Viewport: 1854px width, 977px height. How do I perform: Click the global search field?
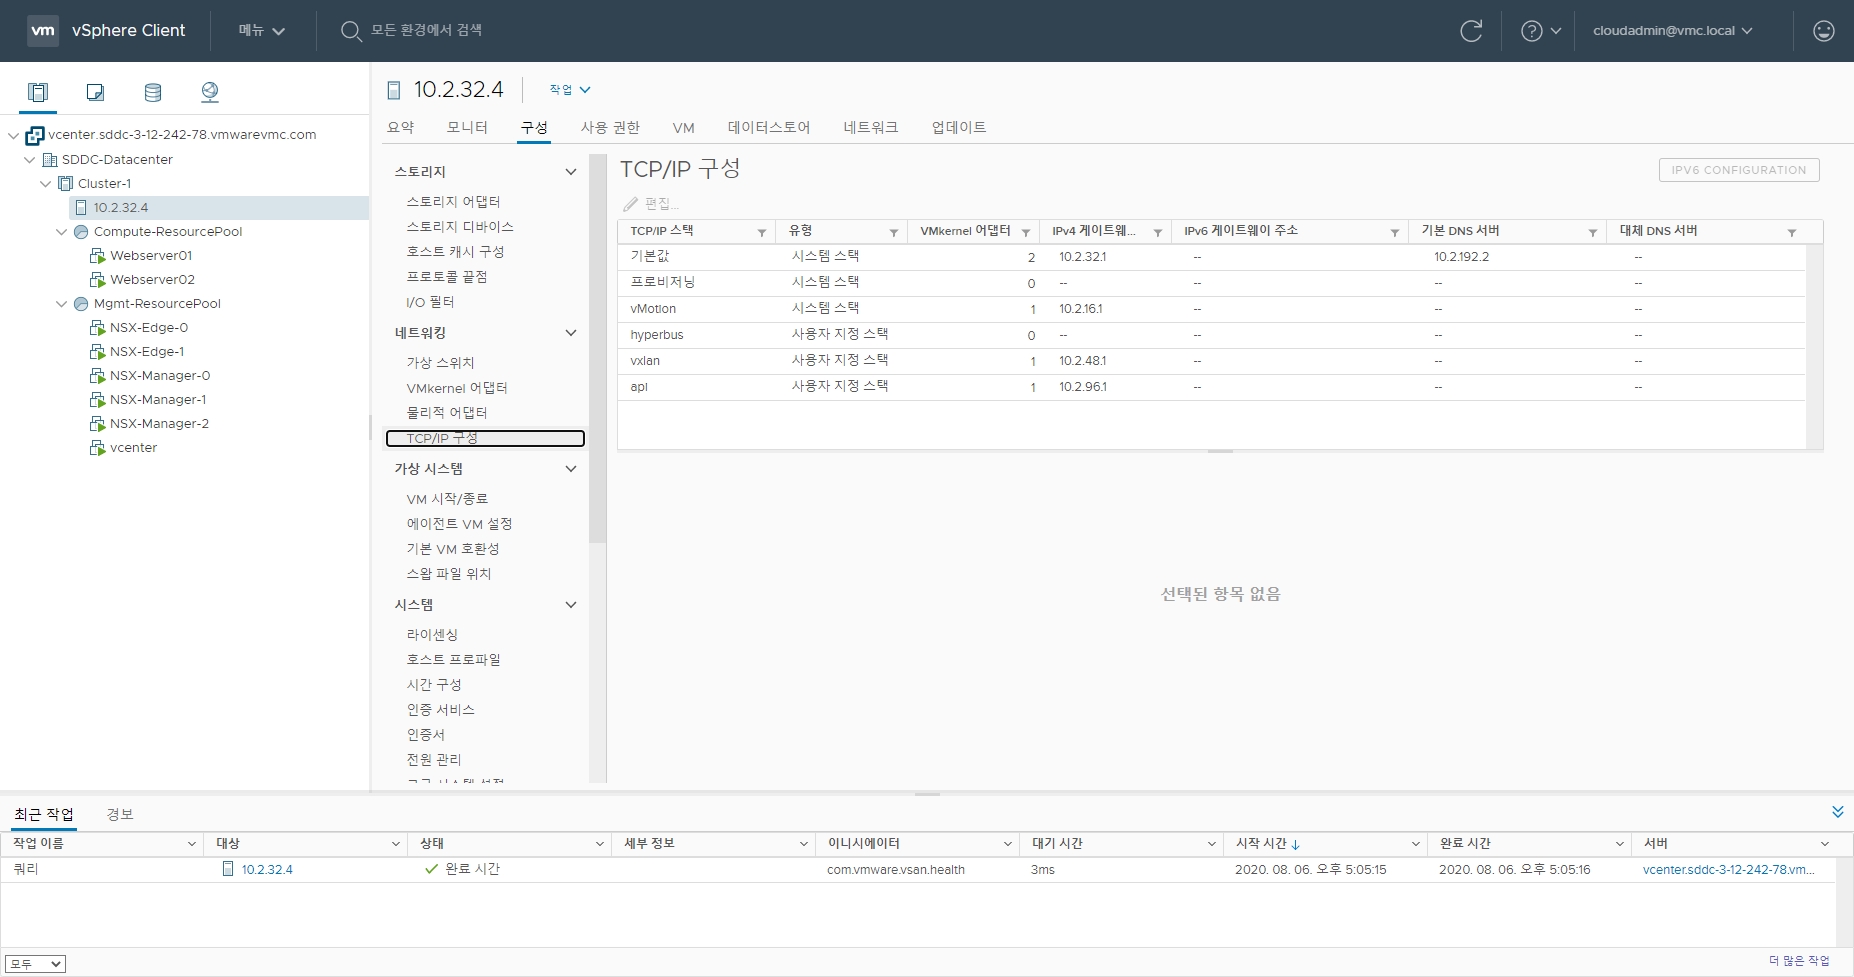[x=426, y=31]
